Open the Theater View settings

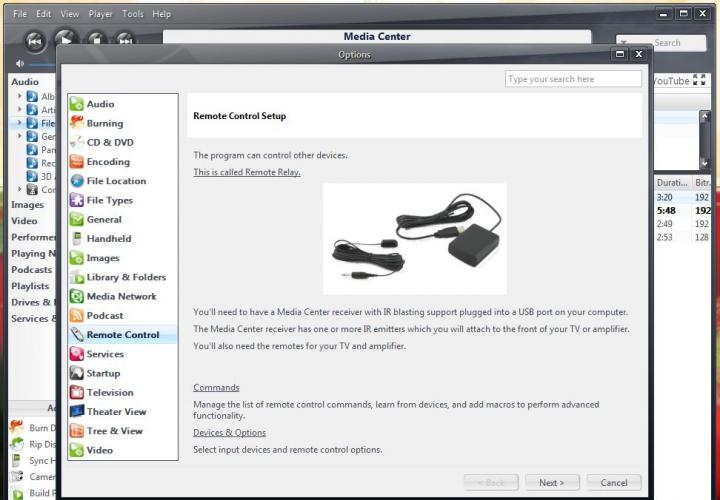point(115,411)
